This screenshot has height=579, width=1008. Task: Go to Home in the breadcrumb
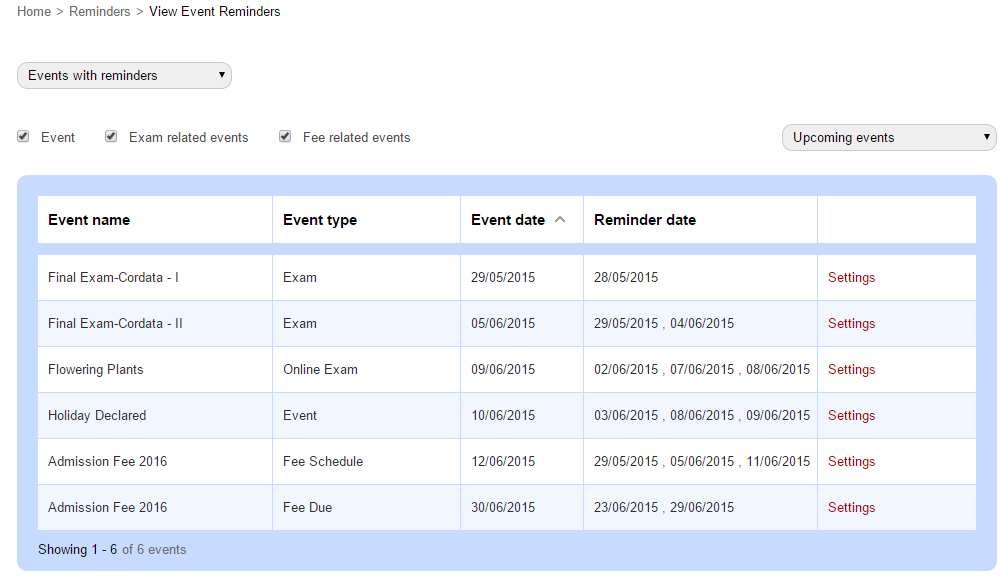click(34, 12)
